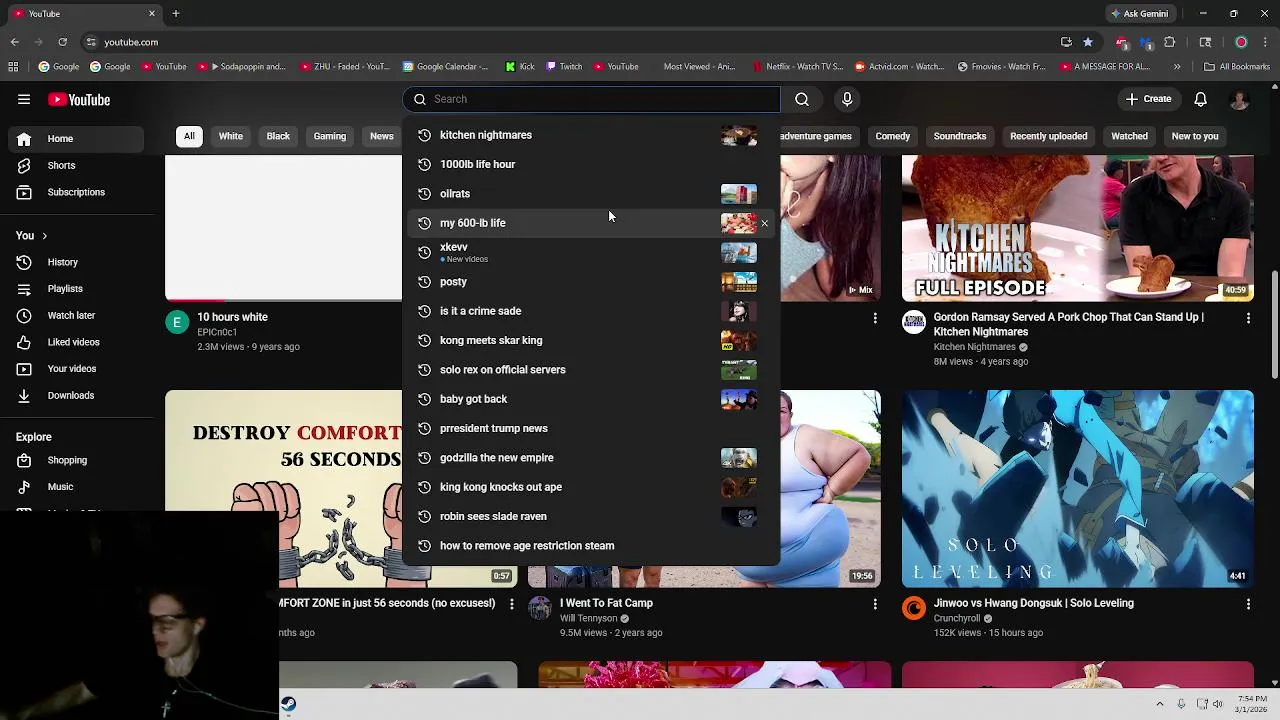Viewport: 1280px width, 720px height.
Task: Choose how to remove age restriction steam
Action: tap(591, 545)
